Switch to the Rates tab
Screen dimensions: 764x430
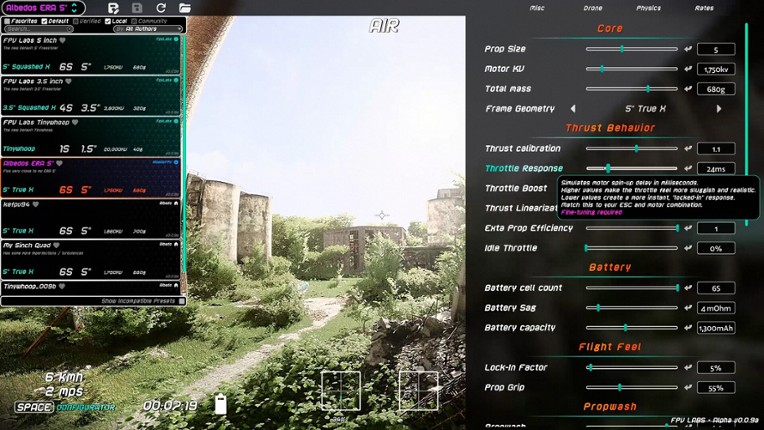click(x=704, y=8)
